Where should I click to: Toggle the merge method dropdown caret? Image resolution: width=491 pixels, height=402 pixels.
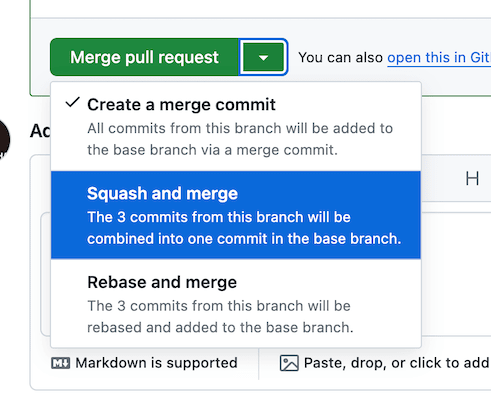click(263, 57)
